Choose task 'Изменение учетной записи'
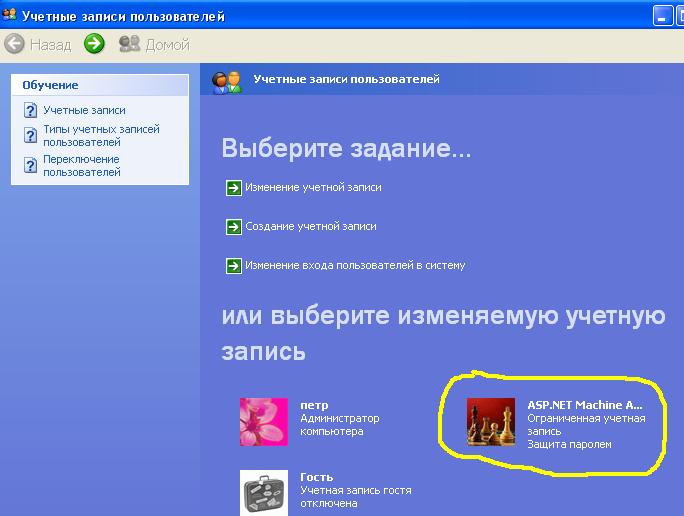 click(313, 188)
